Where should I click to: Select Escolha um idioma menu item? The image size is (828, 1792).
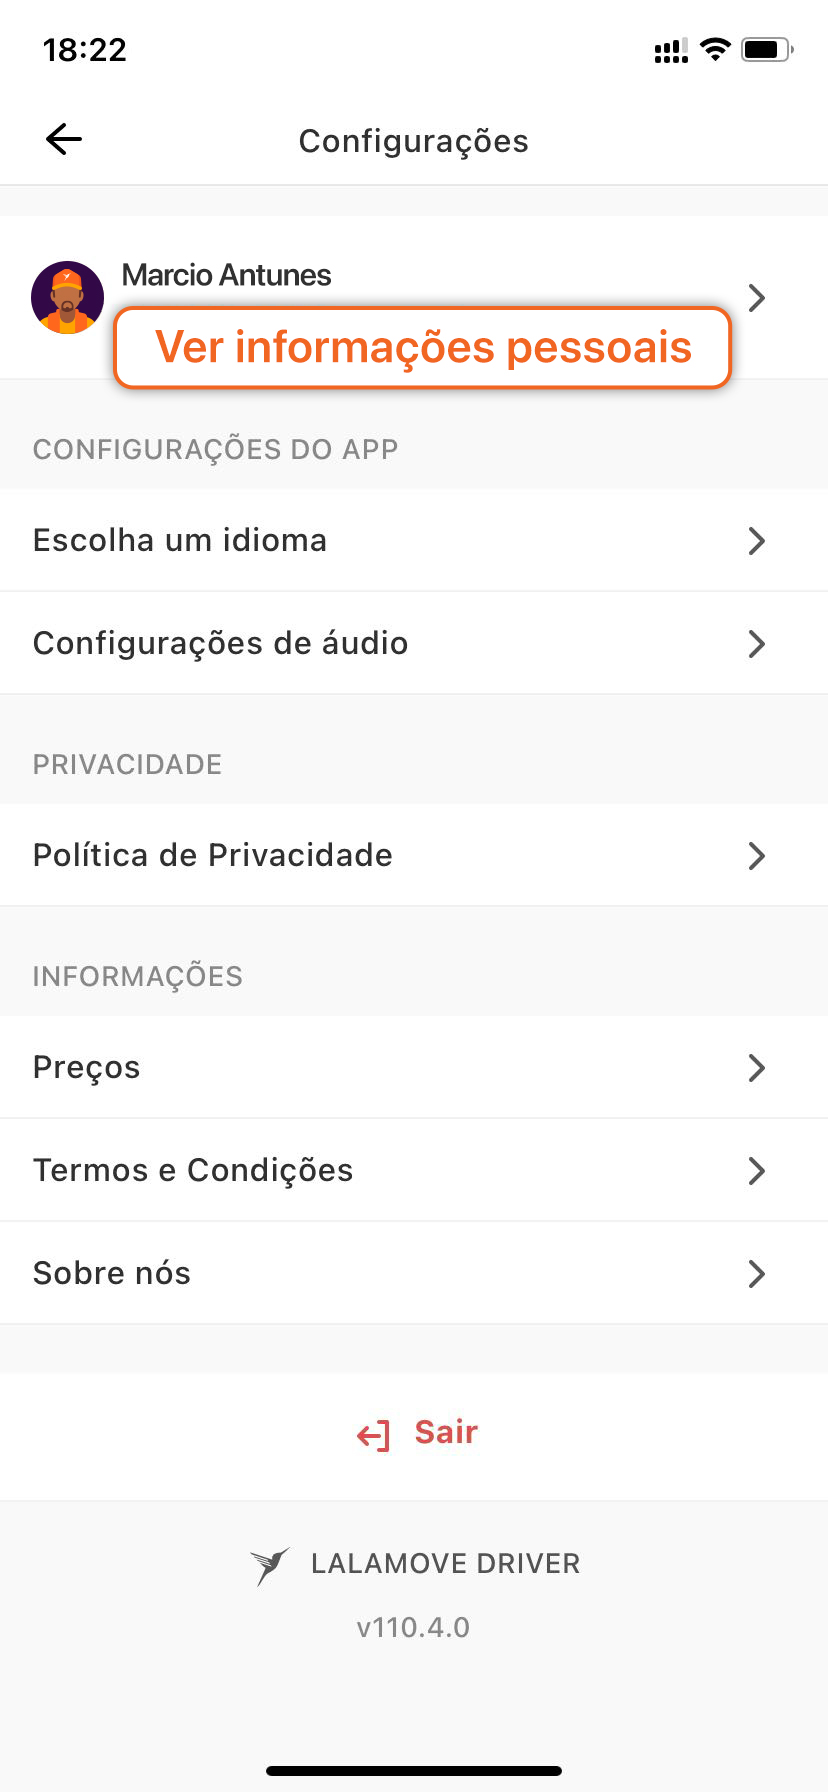[414, 540]
